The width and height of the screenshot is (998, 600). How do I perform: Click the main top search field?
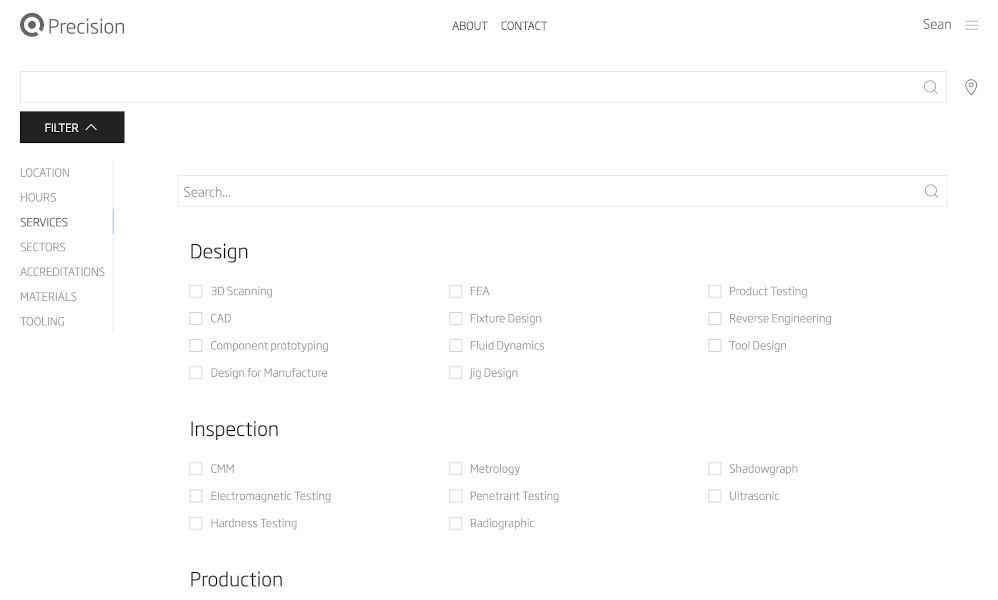pyautogui.click(x=470, y=87)
